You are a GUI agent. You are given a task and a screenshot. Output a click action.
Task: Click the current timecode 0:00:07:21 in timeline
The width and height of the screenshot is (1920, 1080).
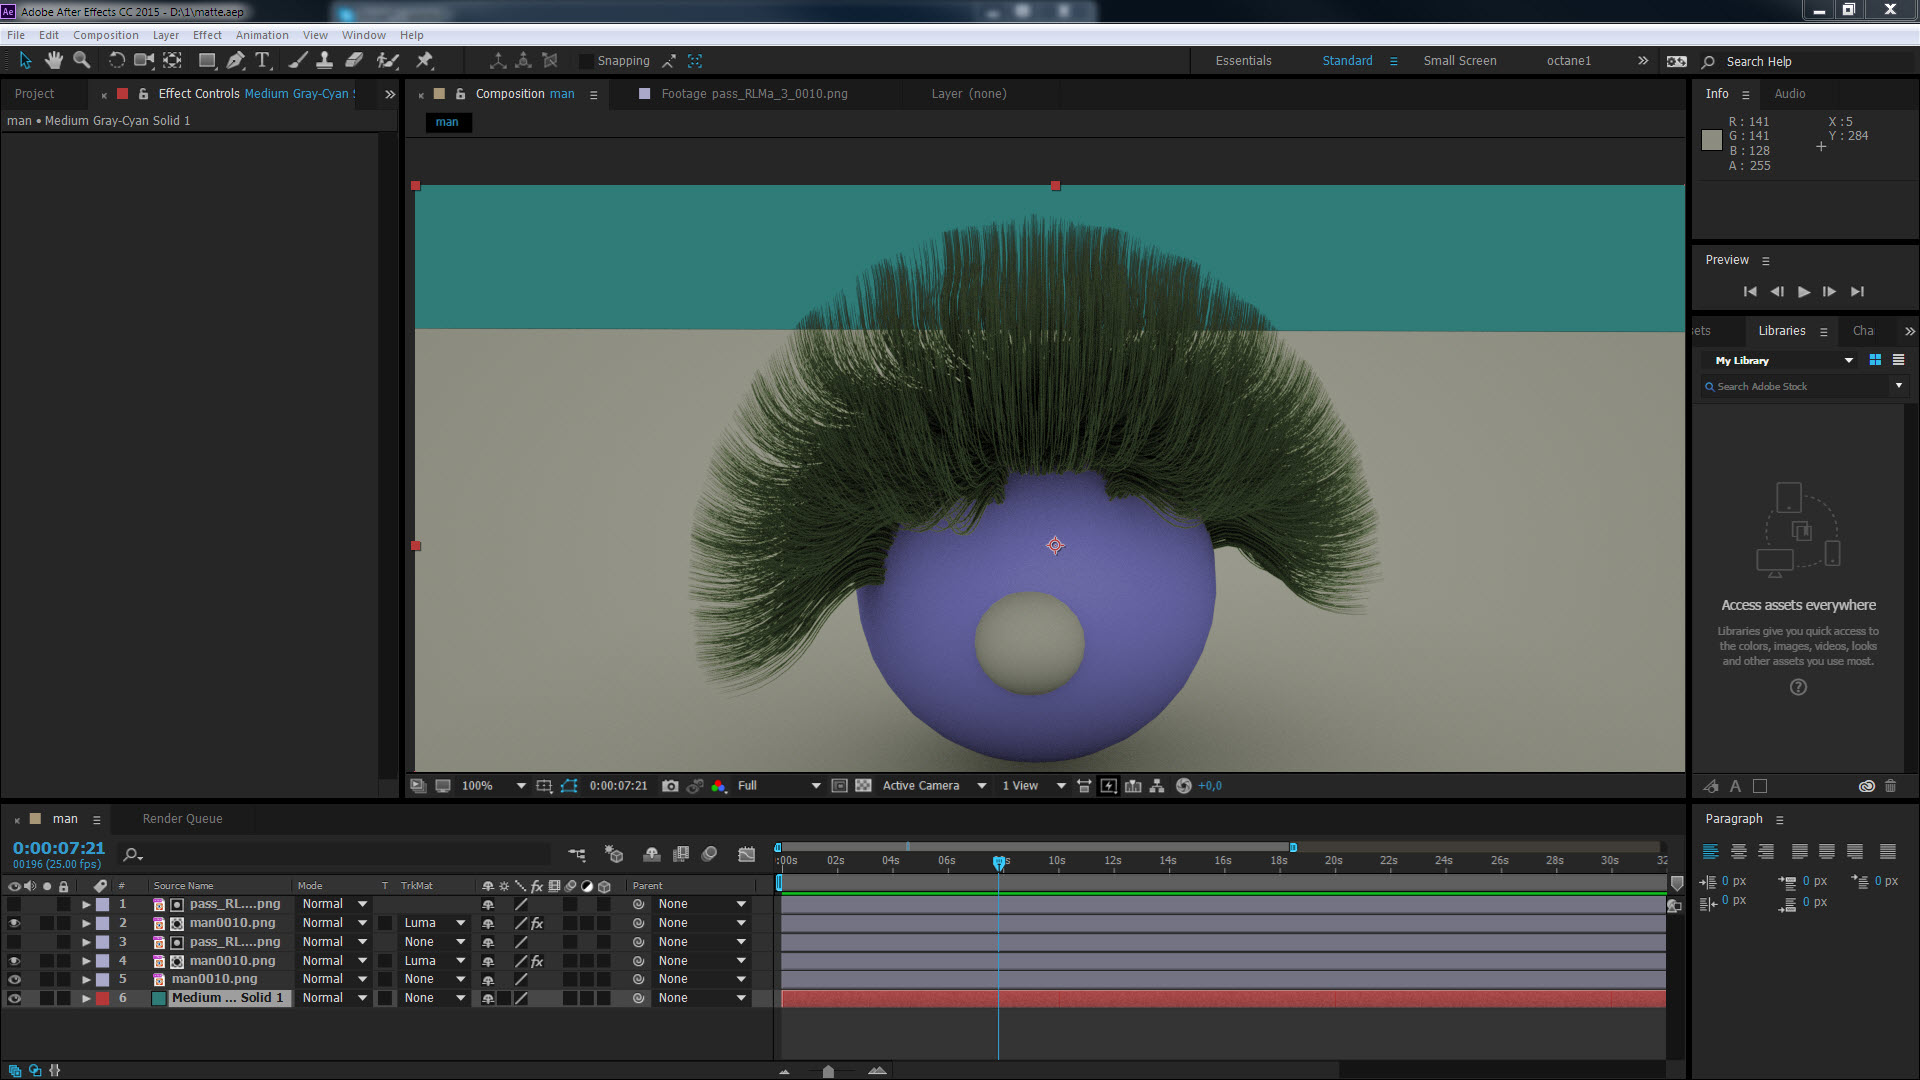point(58,848)
